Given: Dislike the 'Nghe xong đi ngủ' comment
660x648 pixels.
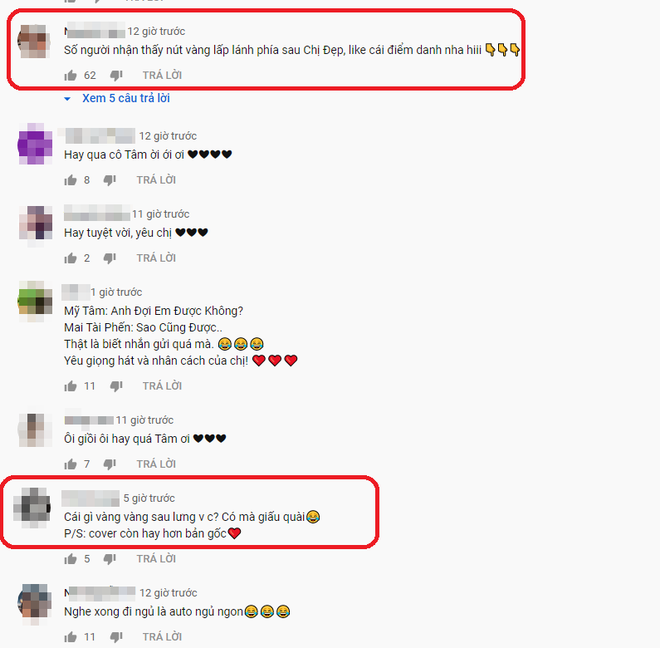Looking at the screenshot, I should click(x=116, y=637).
